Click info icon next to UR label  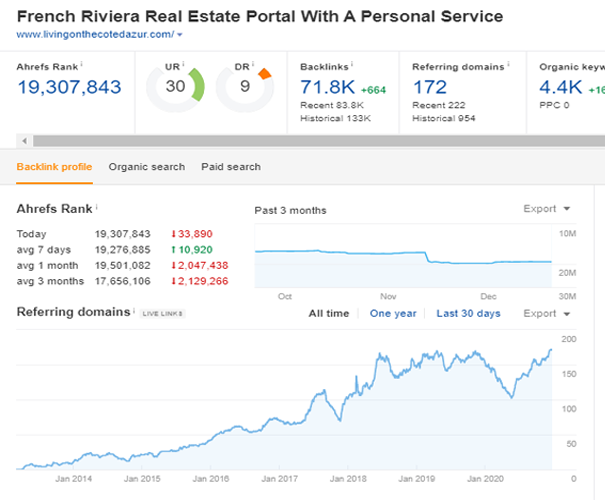[x=183, y=64]
